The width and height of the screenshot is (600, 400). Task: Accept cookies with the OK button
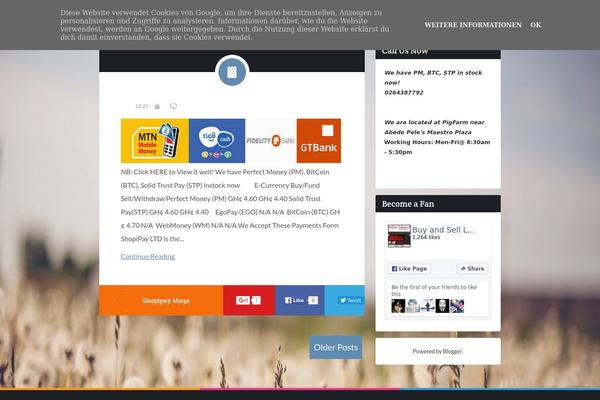535,25
